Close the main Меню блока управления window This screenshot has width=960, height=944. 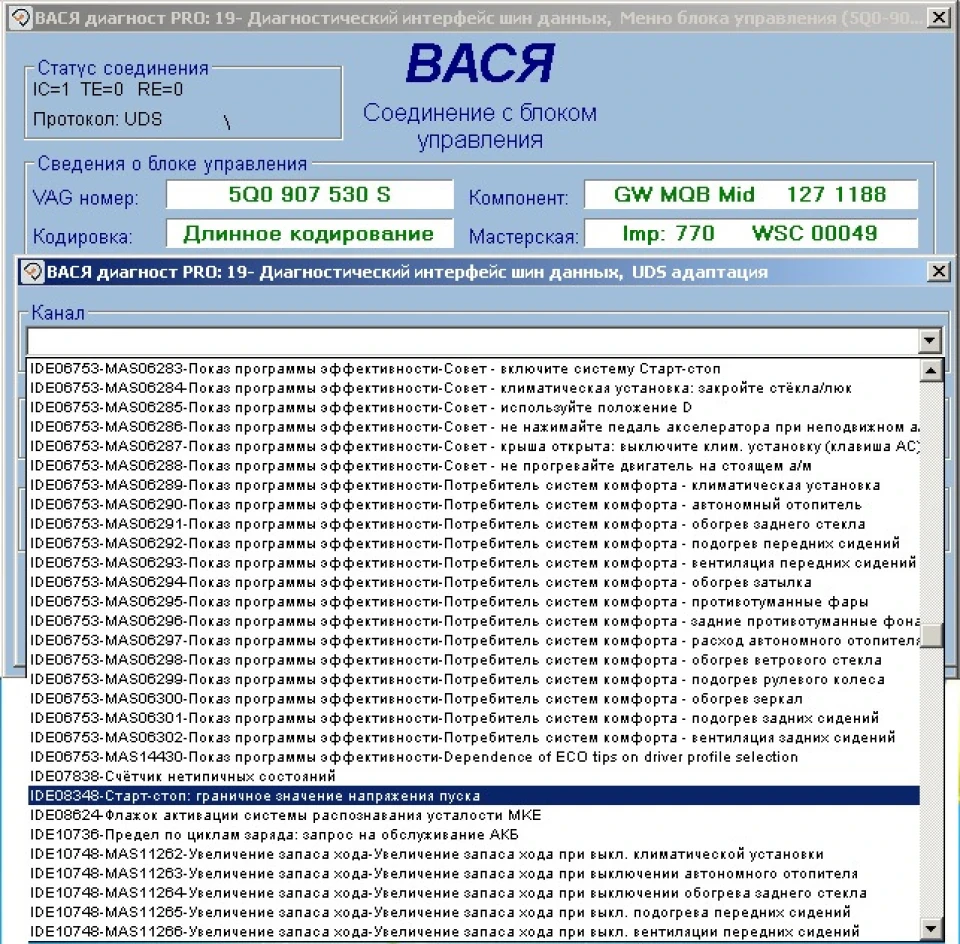[x=938, y=18]
